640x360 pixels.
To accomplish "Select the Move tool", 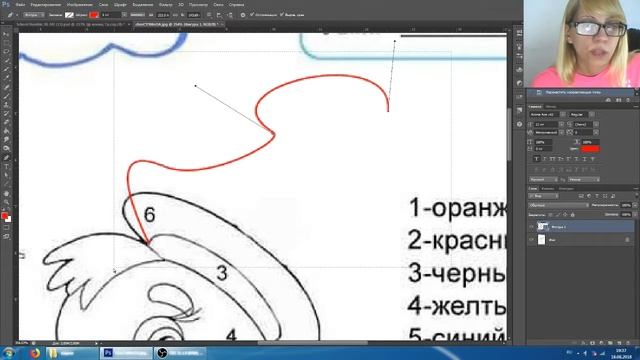I will tap(7, 34).
